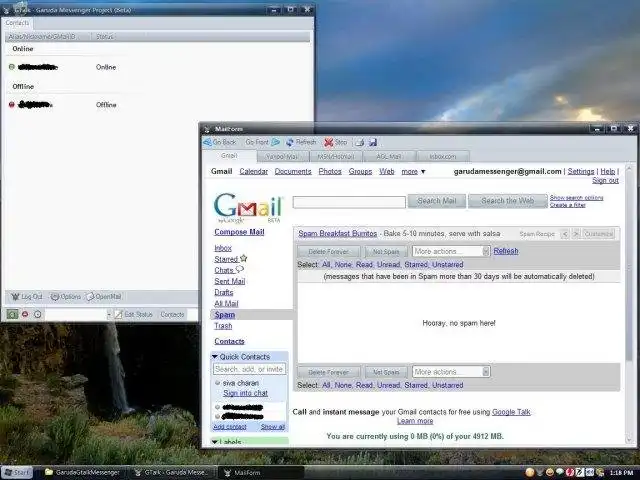Click the Gmail search input field

(x=349, y=202)
